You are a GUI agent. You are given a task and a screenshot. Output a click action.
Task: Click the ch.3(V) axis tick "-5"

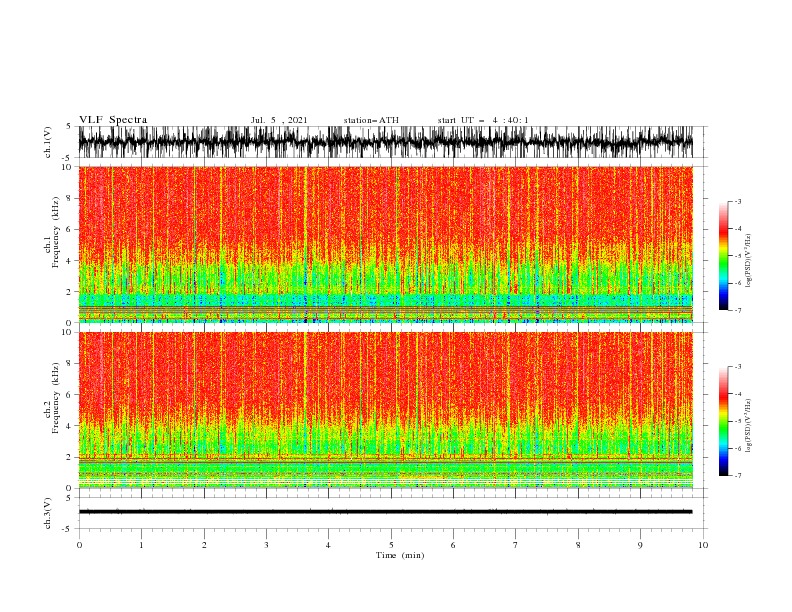coord(68,529)
